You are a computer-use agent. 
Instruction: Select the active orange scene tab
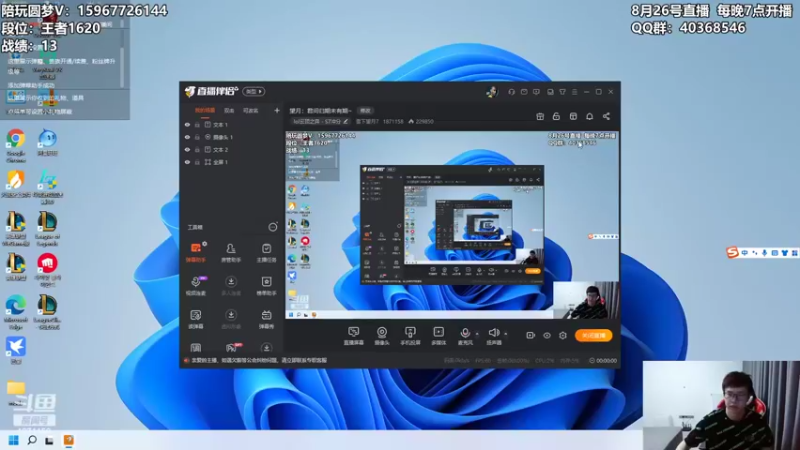click(205, 110)
